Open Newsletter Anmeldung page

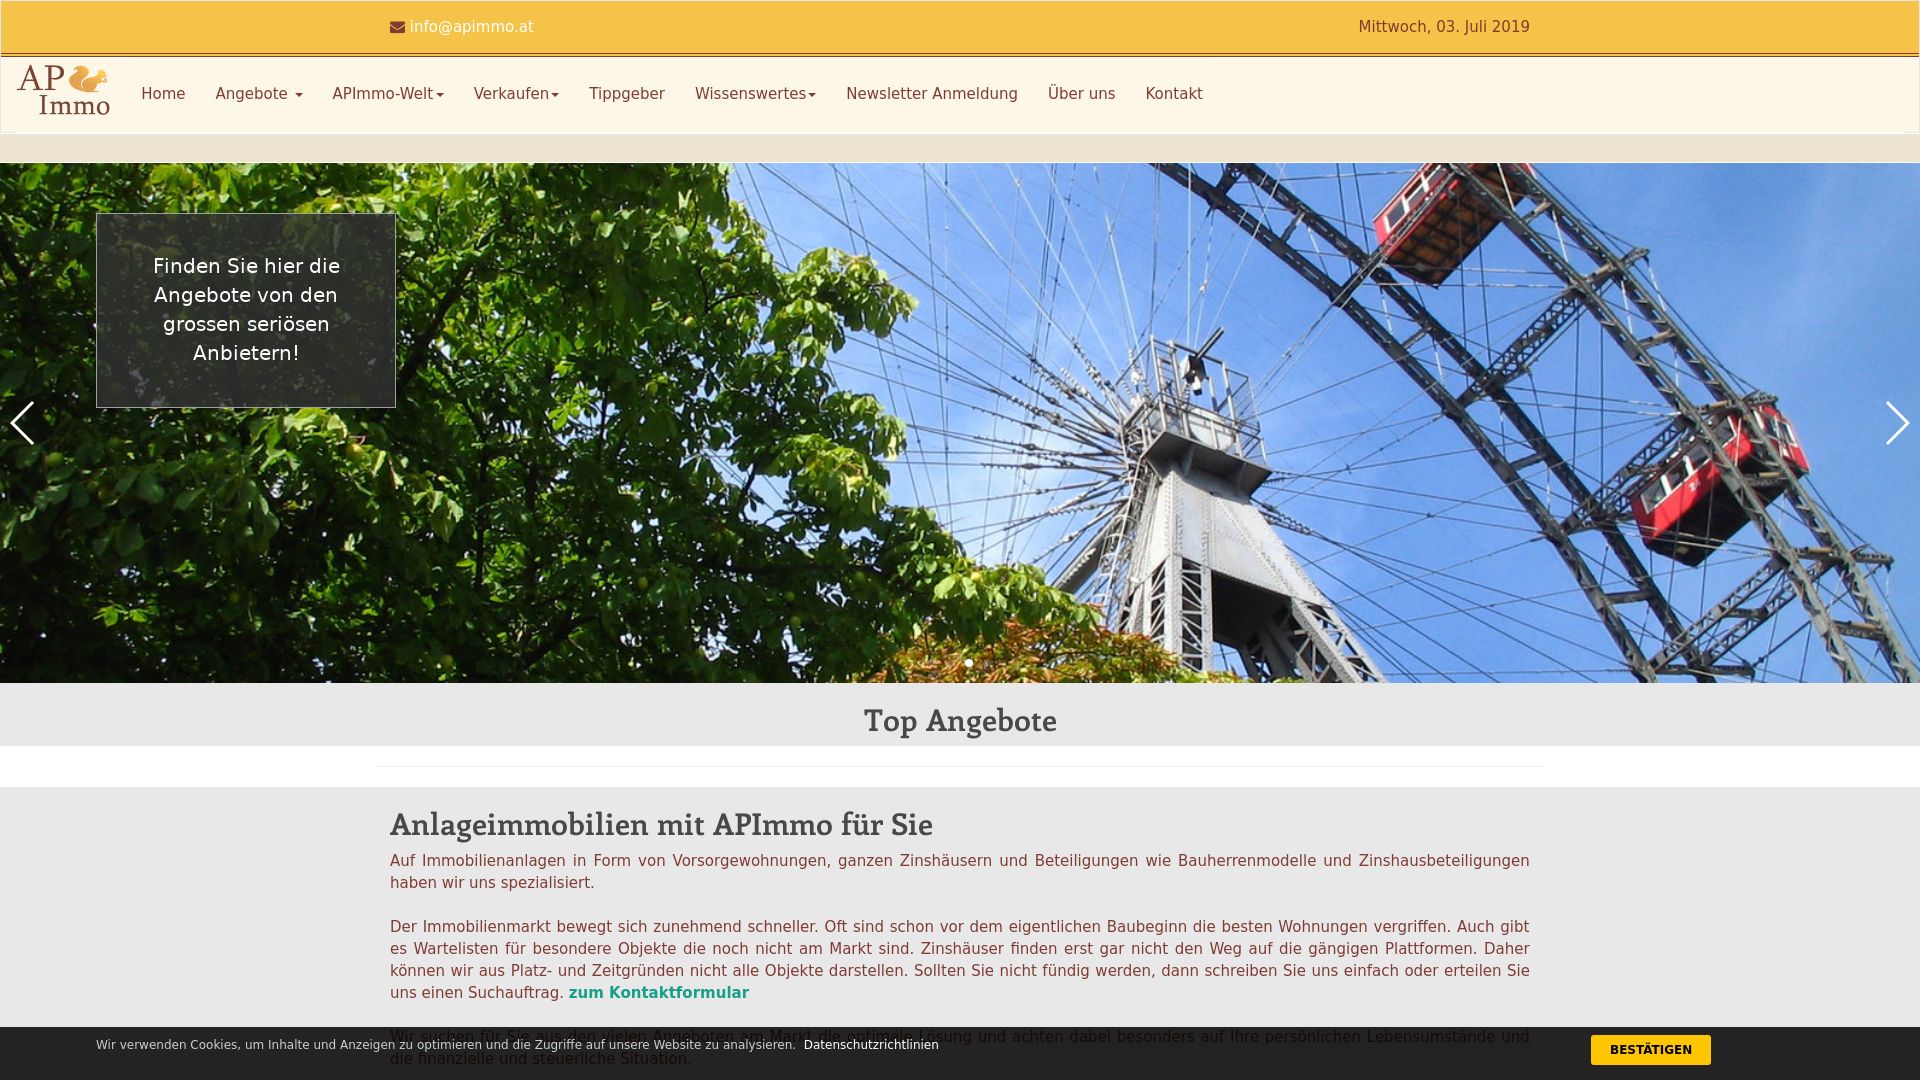coord(932,94)
